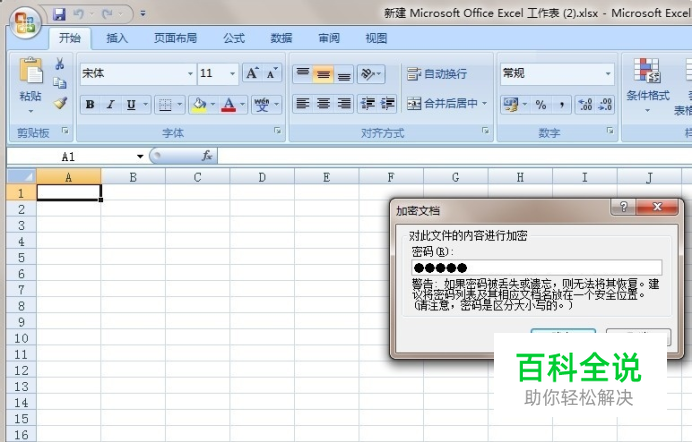Apply red font color
Viewport: 692px width, 442px height.
click(229, 105)
